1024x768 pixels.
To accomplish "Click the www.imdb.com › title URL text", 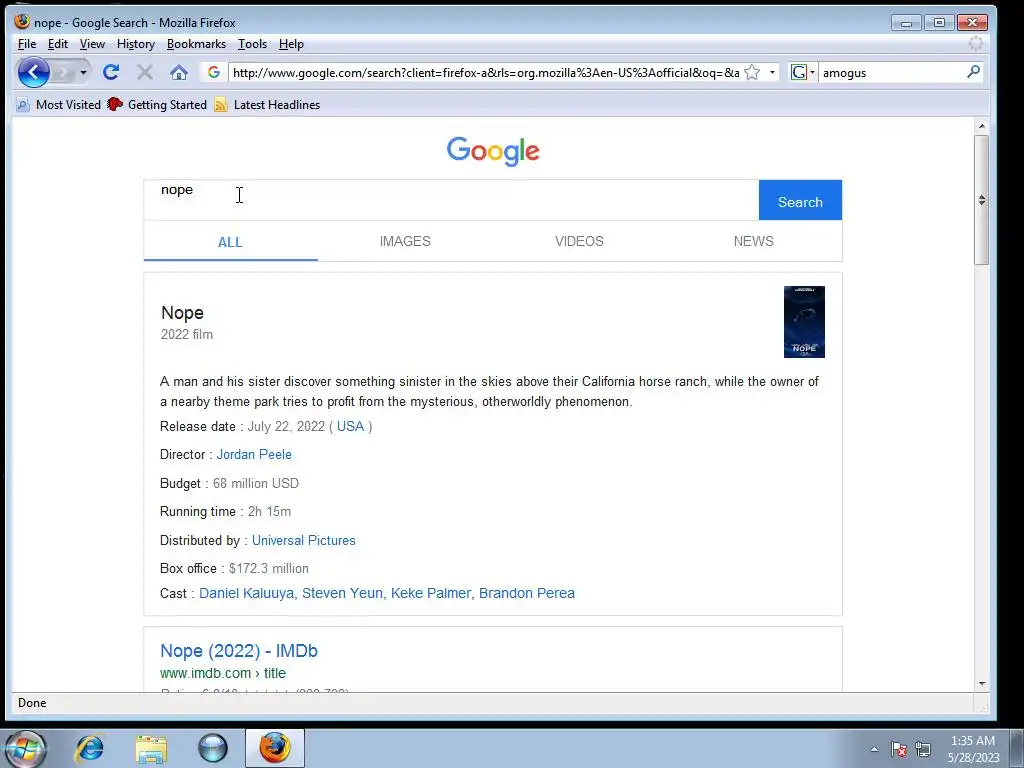I will [223, 673].
